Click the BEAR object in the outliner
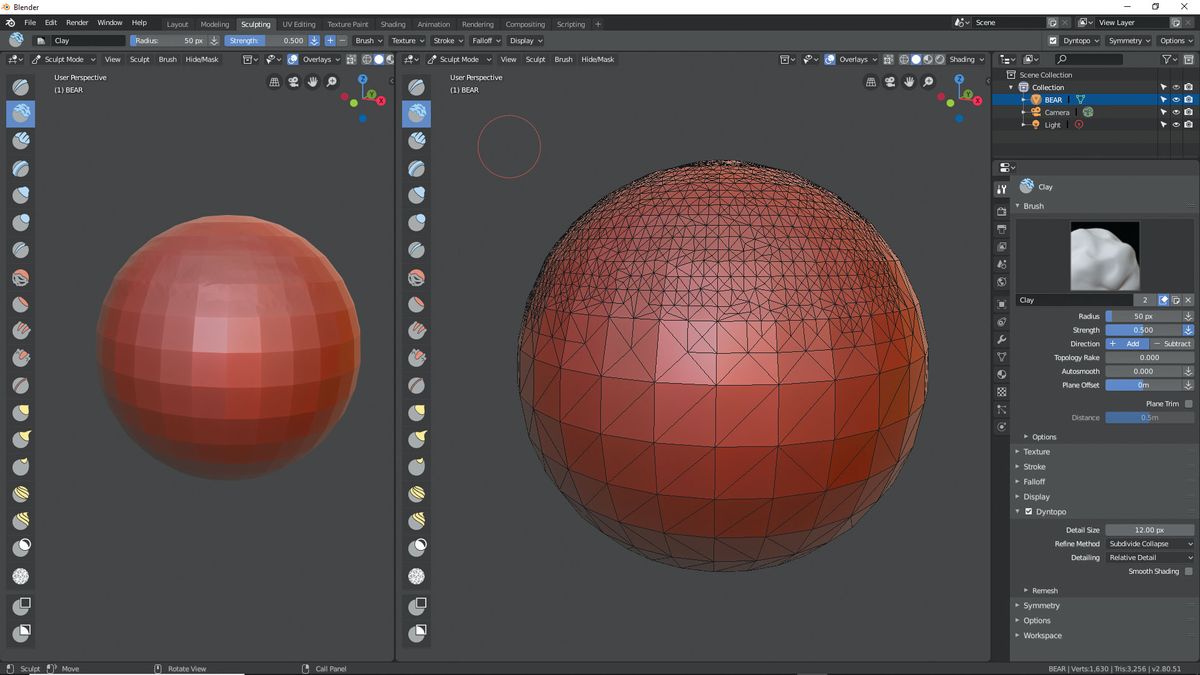The width and height of the screenshot is (1200, 675). [1053, 99]
